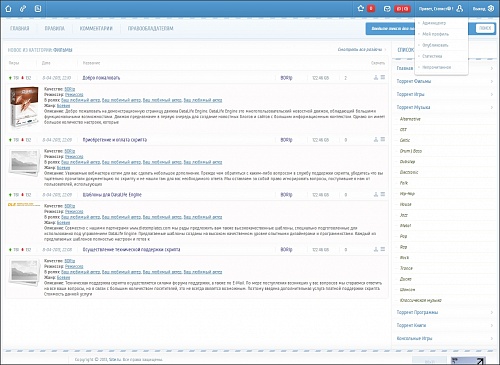Open Приобретение и оплата скрипта title link

115,140
